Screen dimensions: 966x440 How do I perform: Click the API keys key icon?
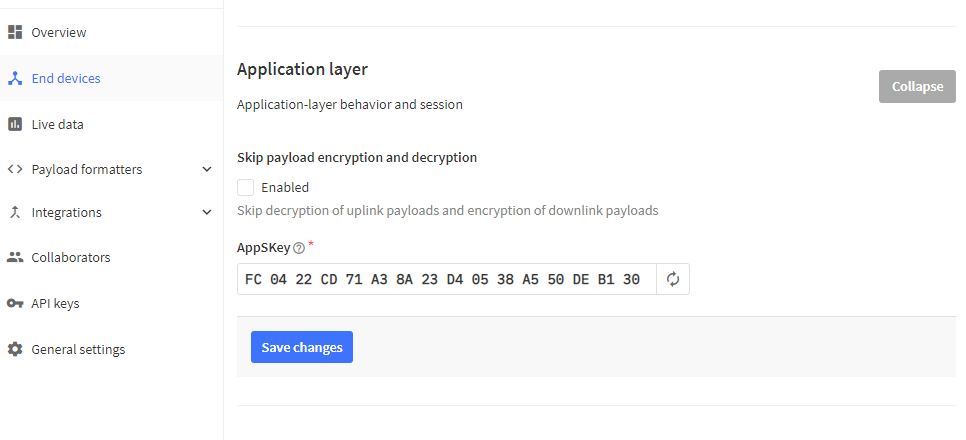point(15,303)
